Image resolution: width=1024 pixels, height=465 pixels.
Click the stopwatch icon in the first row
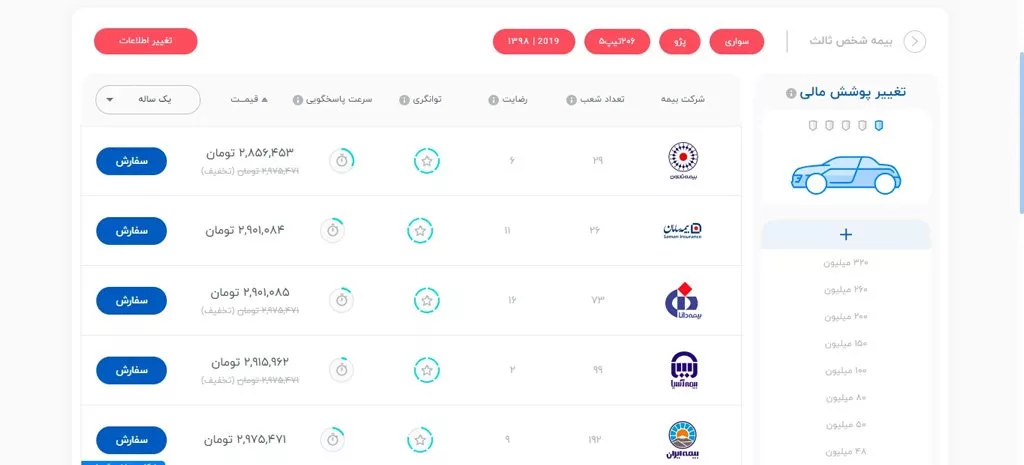coord(342,160)
